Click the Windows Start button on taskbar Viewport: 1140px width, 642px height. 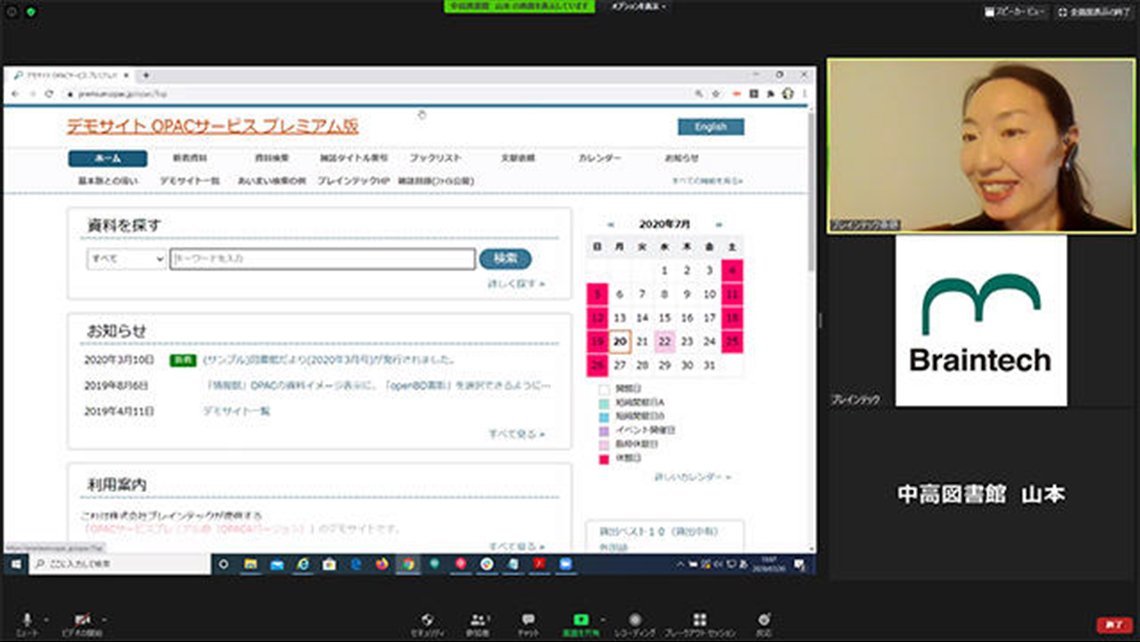tap(16, 564)
